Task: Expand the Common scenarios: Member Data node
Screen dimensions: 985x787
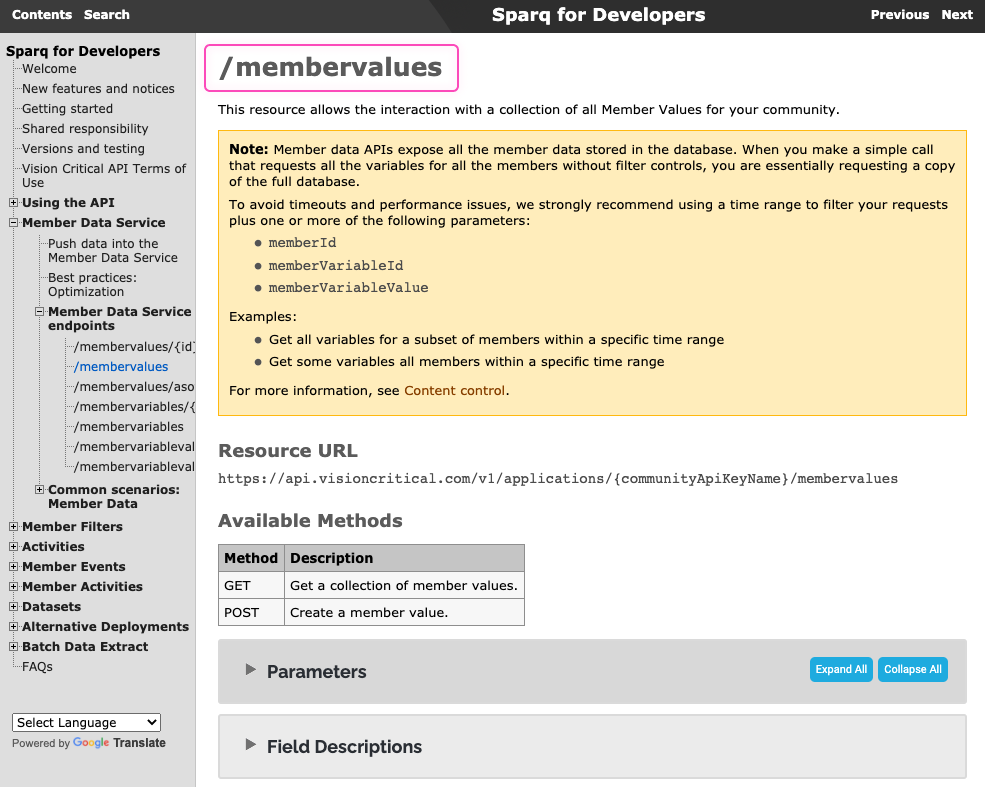Action: coord(40,490)
